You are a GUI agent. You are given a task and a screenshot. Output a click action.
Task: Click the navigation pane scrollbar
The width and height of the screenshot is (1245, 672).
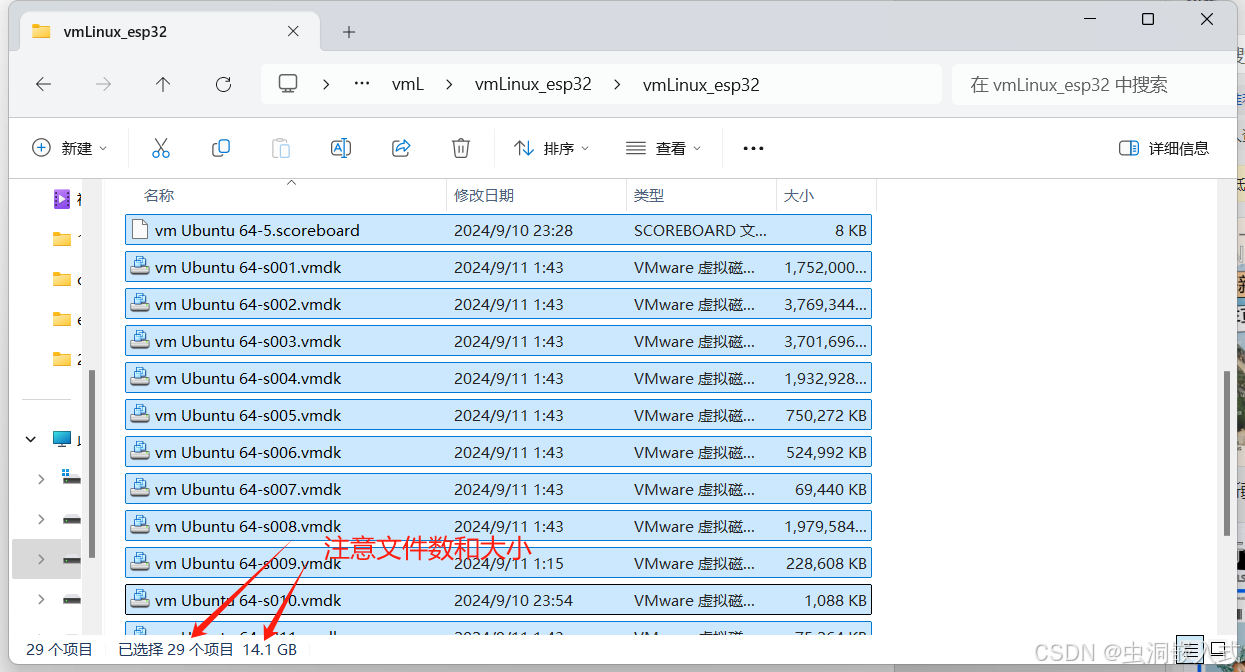click(x=91, y=463)
